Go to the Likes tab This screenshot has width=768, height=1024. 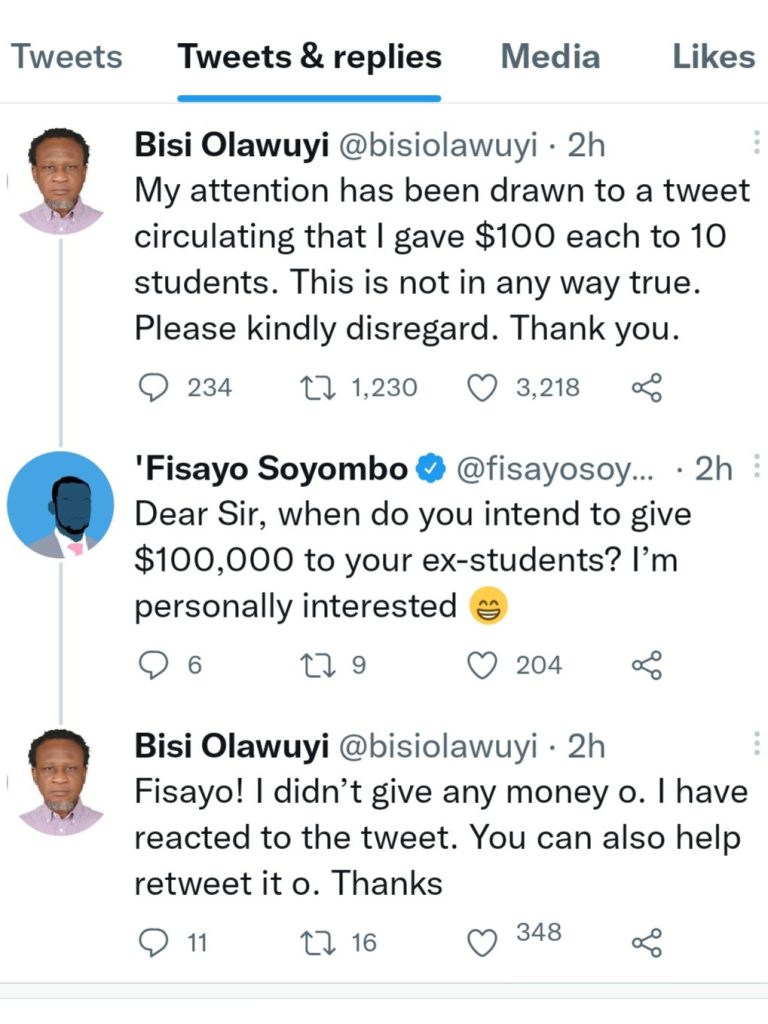point(713,56)
